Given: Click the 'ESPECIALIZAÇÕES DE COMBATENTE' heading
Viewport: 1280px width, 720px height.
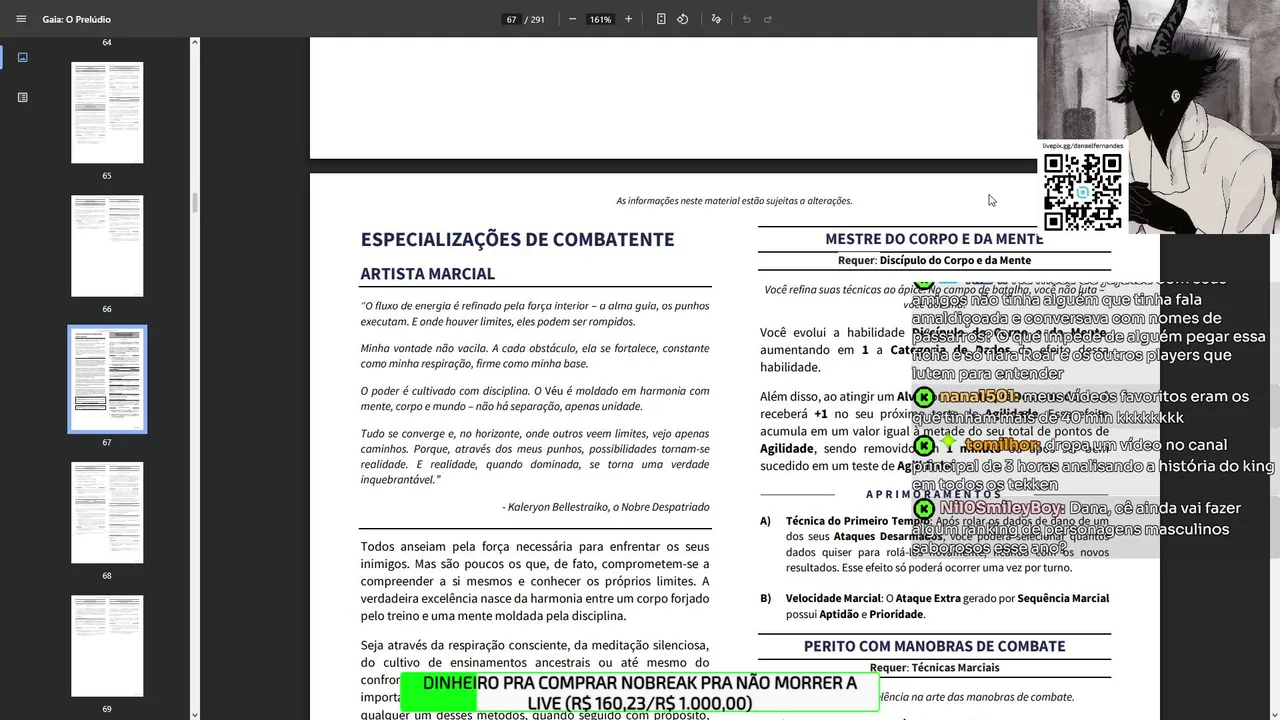Looking at the screenshot, I should 517,240.
